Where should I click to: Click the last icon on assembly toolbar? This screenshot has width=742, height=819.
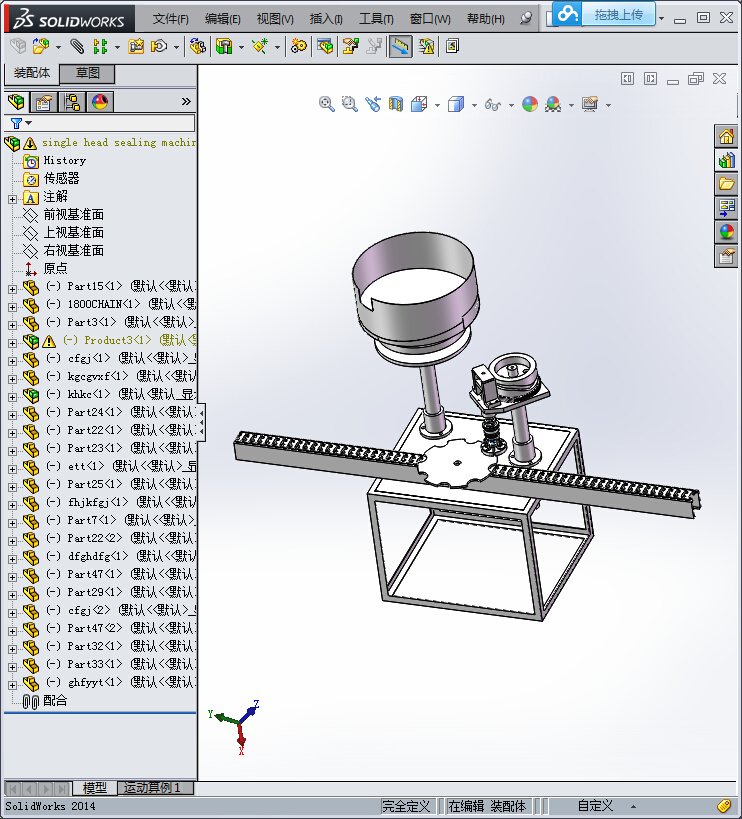(452, 46)
